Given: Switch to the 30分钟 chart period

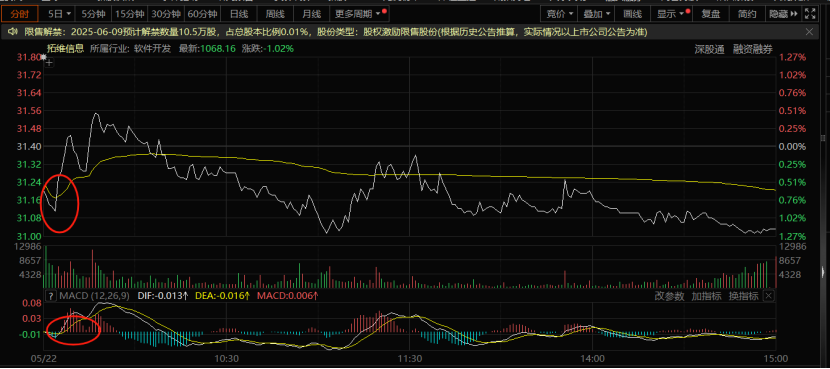Looking at the screenshot, I should coord(166,14).
